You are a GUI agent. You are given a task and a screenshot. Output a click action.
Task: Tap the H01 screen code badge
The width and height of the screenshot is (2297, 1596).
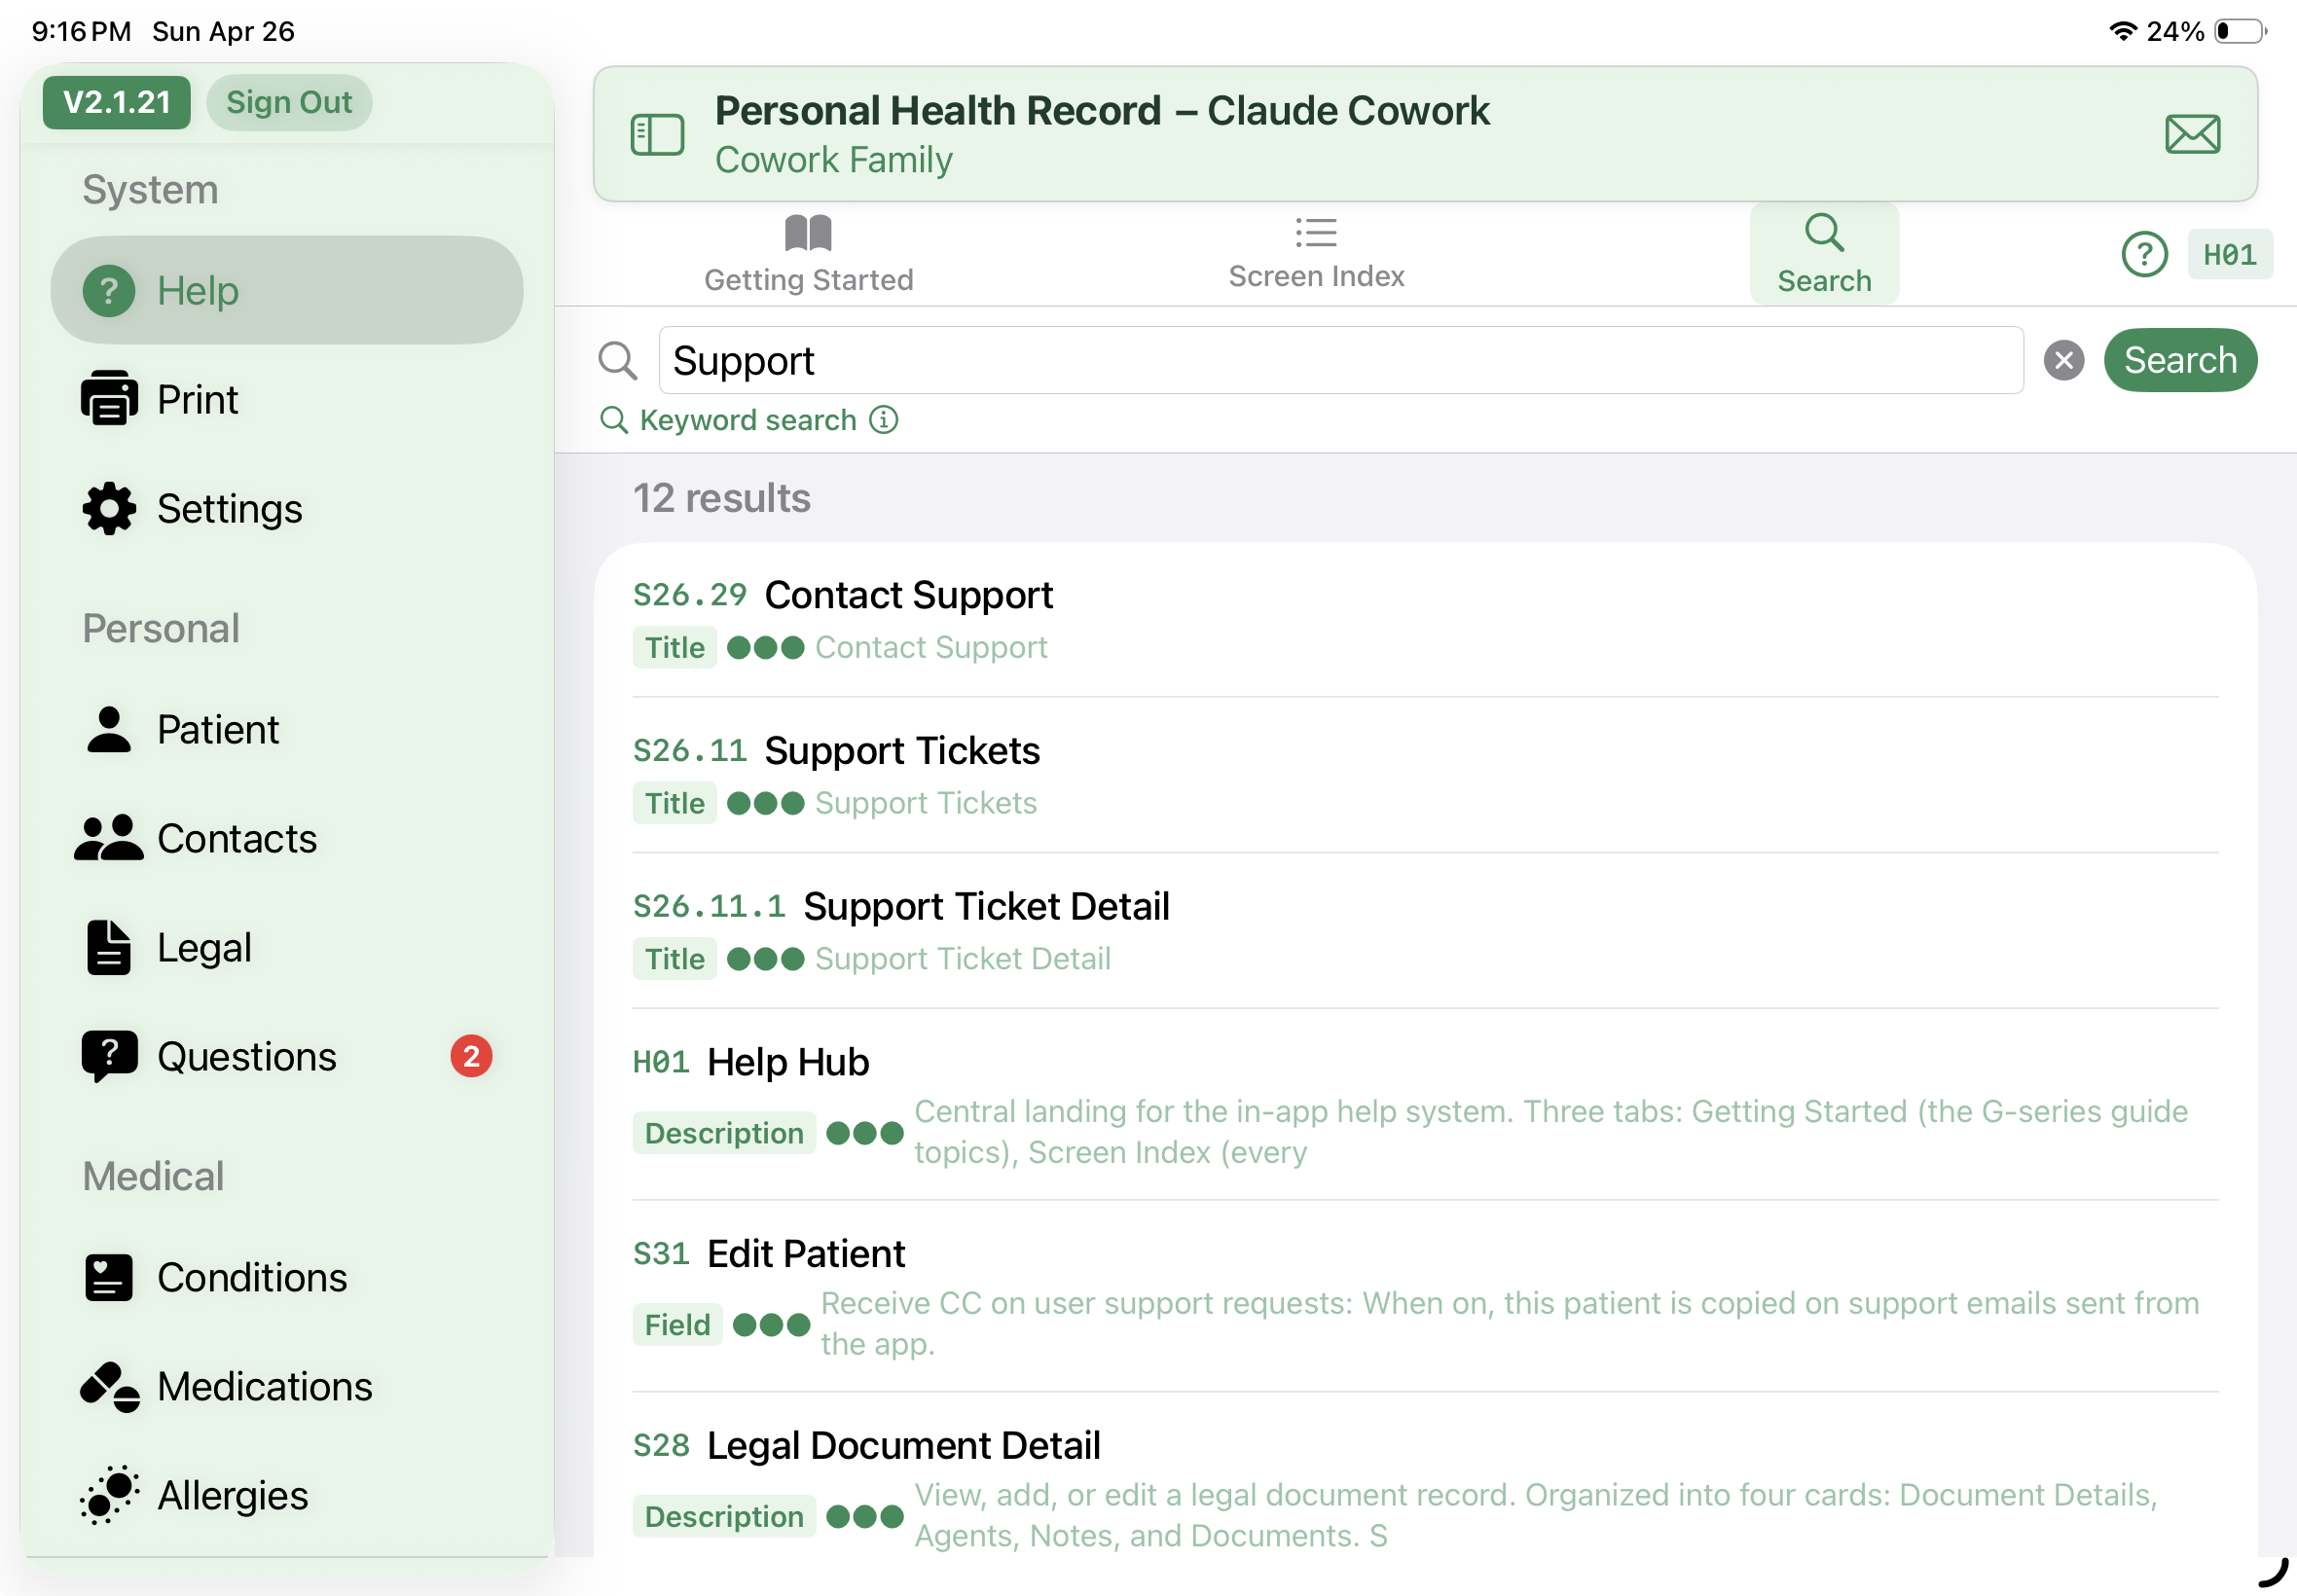point(2229,254)
